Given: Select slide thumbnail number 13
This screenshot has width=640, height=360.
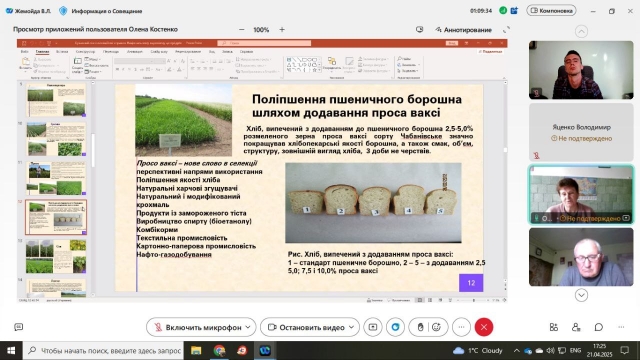Looking at the screenshot, I should tap(56, 256).
